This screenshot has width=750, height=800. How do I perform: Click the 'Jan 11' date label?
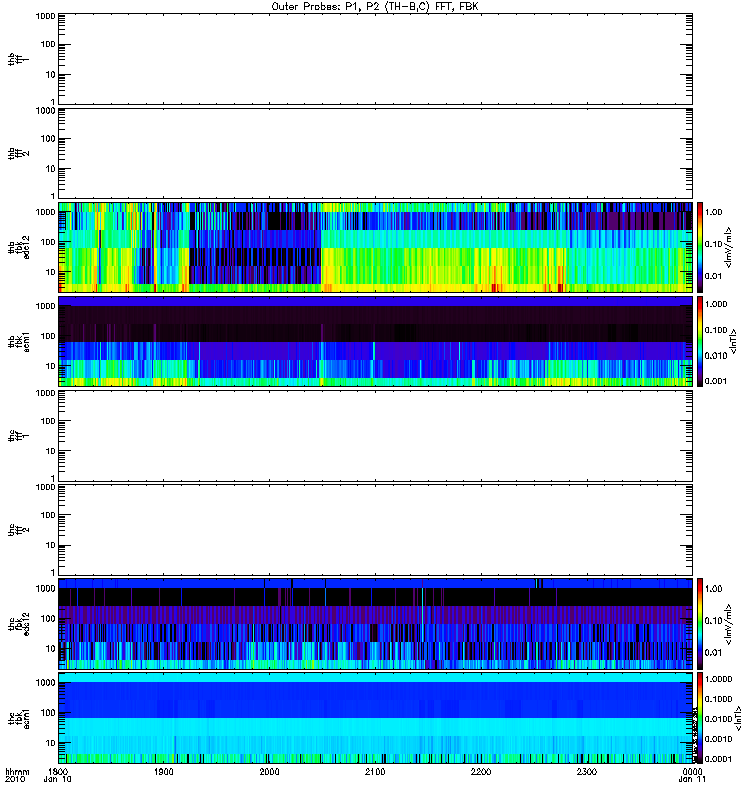pyautogui.click(x=692, y=780)
